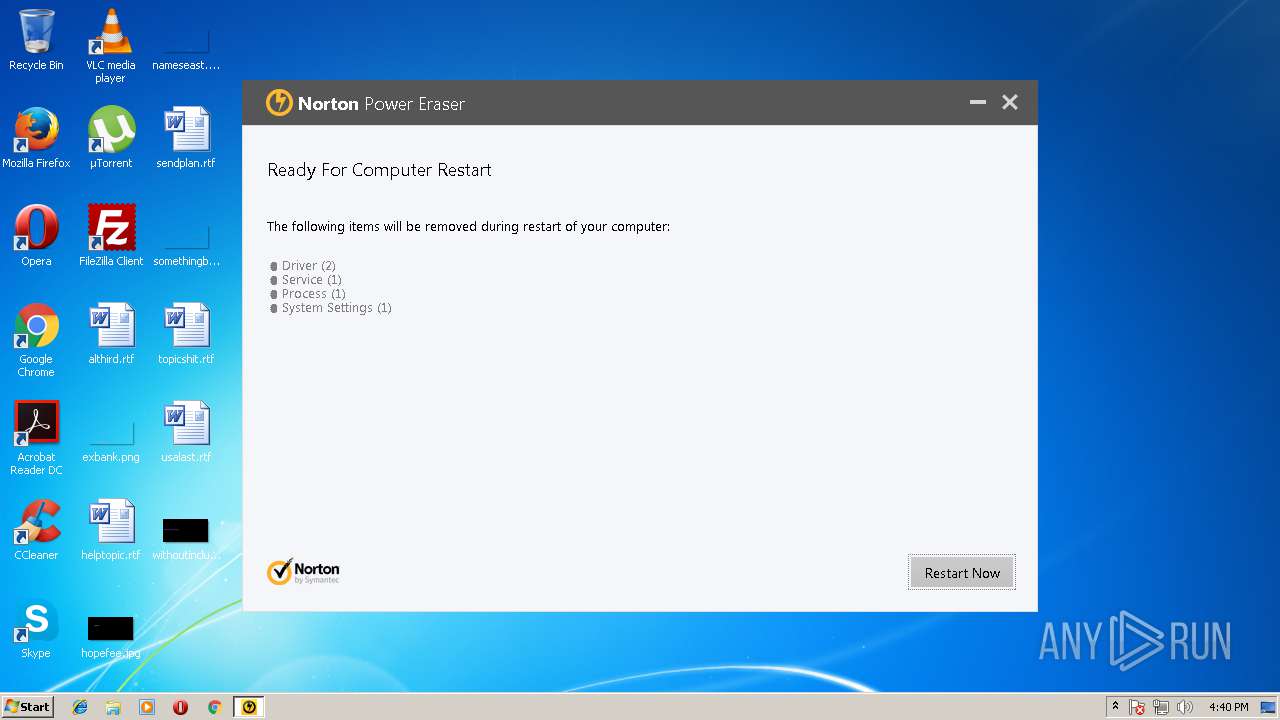Select the System Settings (1) item
This screenshot has height=720, width=1280.
coord(336,308)
